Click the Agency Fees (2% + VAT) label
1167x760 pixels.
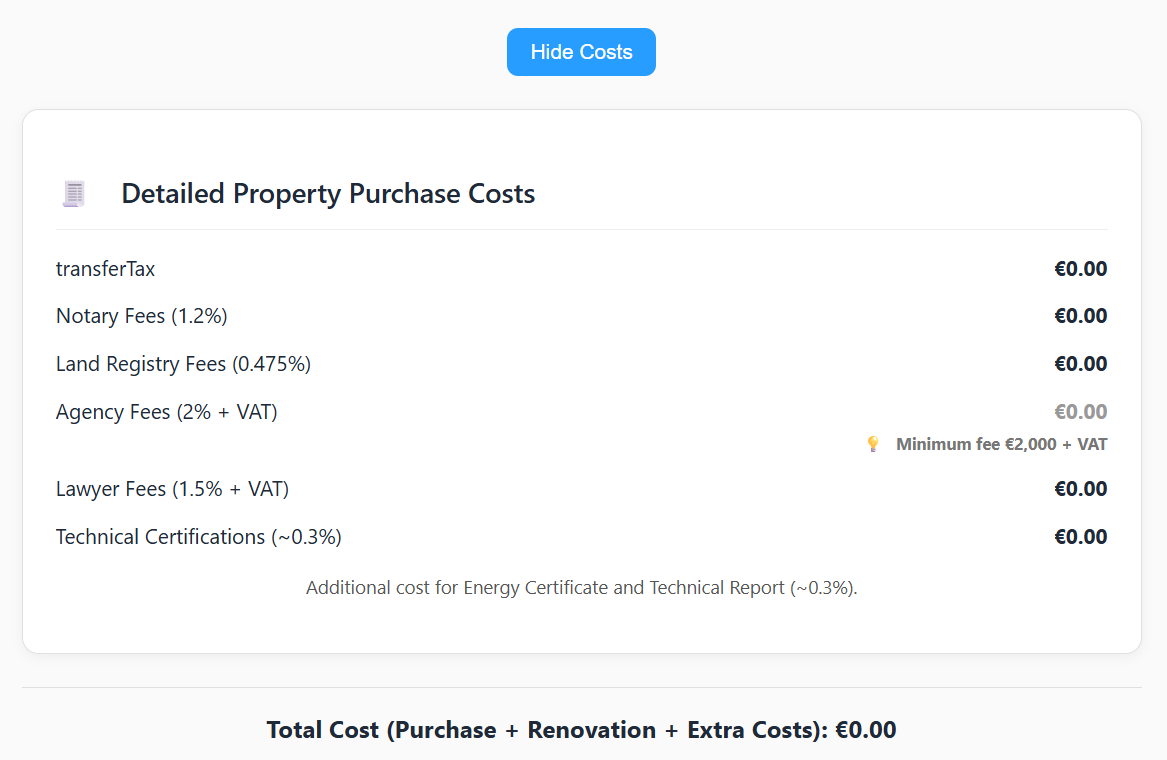[x=166, y=411]
